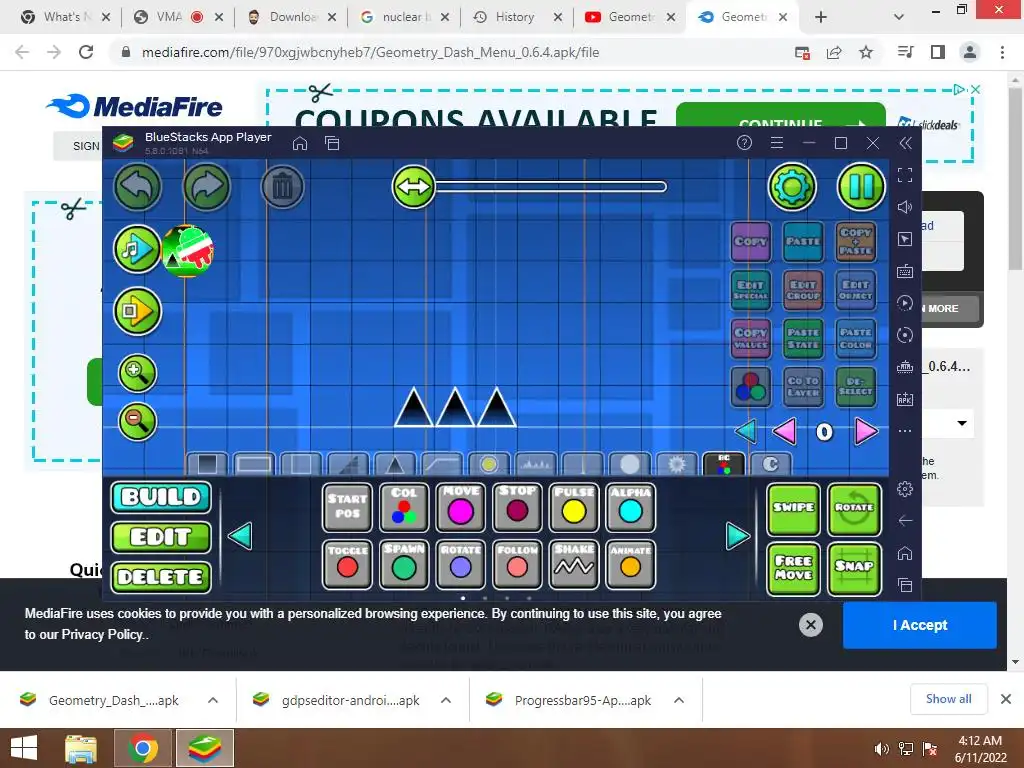The width and height of the screenshot is (1024, 768).
Task: Select the Edit mode tab
Action: [161, 537]
